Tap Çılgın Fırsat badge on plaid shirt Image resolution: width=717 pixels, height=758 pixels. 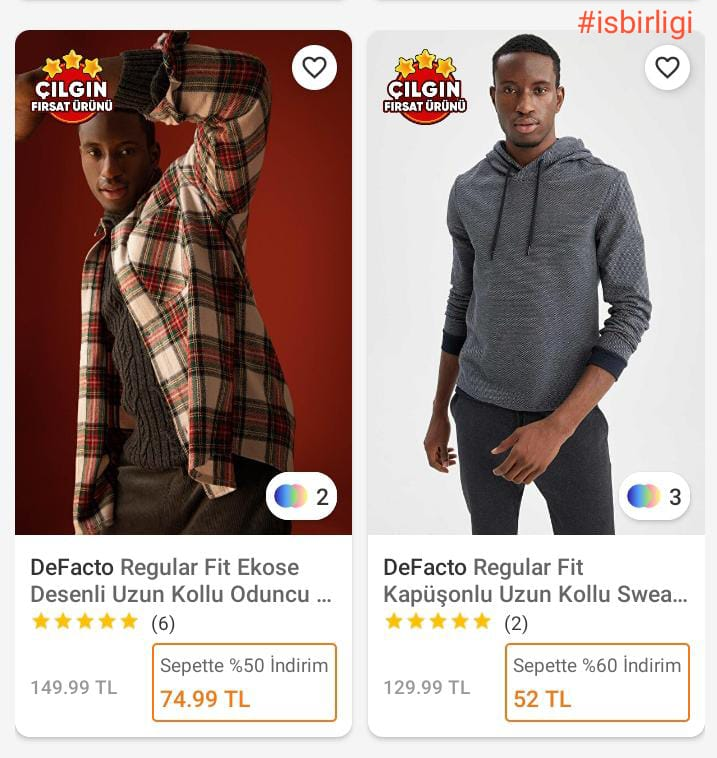(x=72, y=87)
